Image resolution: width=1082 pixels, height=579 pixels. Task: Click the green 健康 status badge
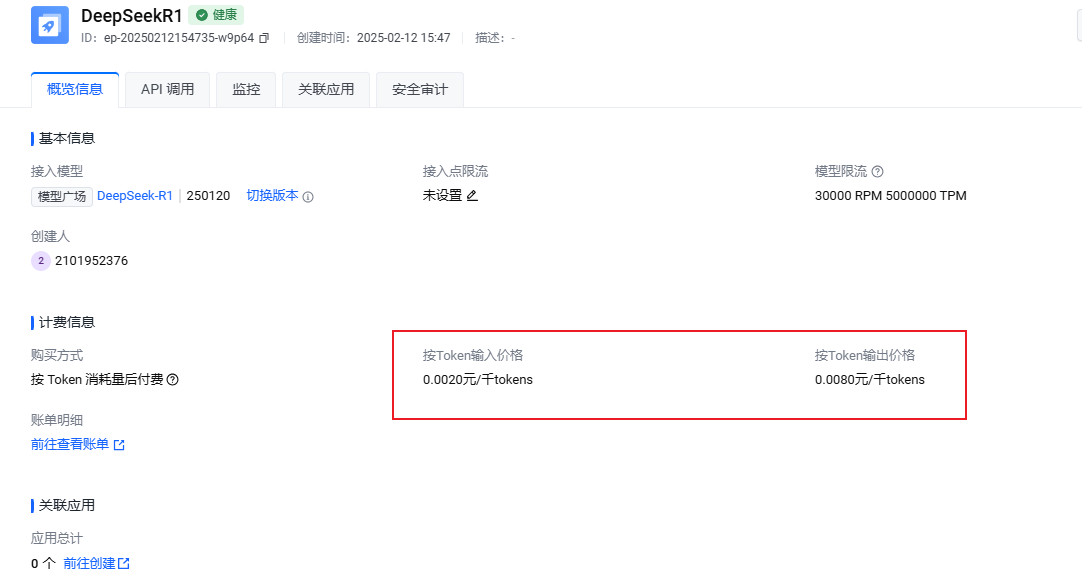(216, 15)
